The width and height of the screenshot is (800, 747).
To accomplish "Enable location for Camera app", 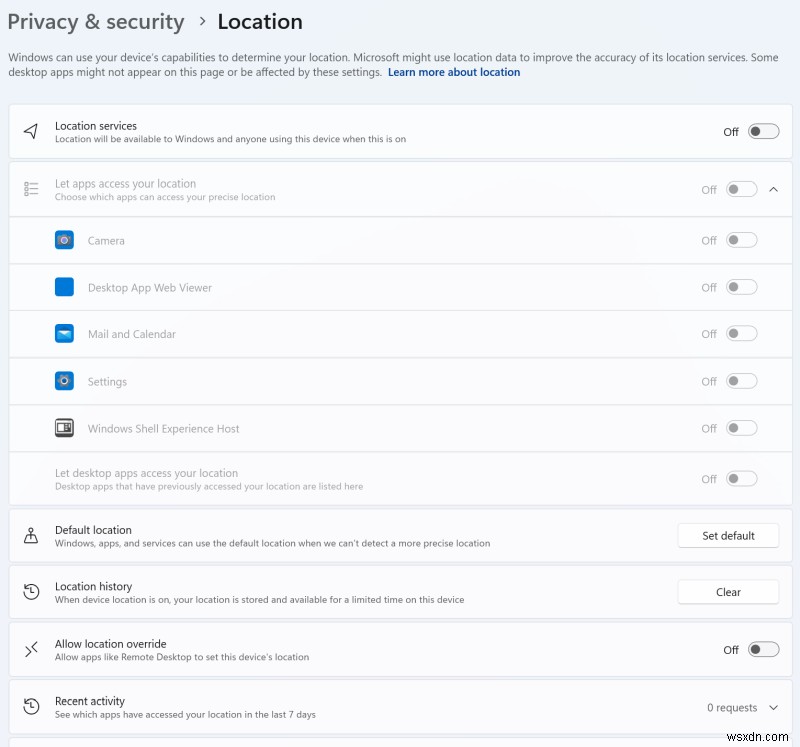I will point(742,240).
